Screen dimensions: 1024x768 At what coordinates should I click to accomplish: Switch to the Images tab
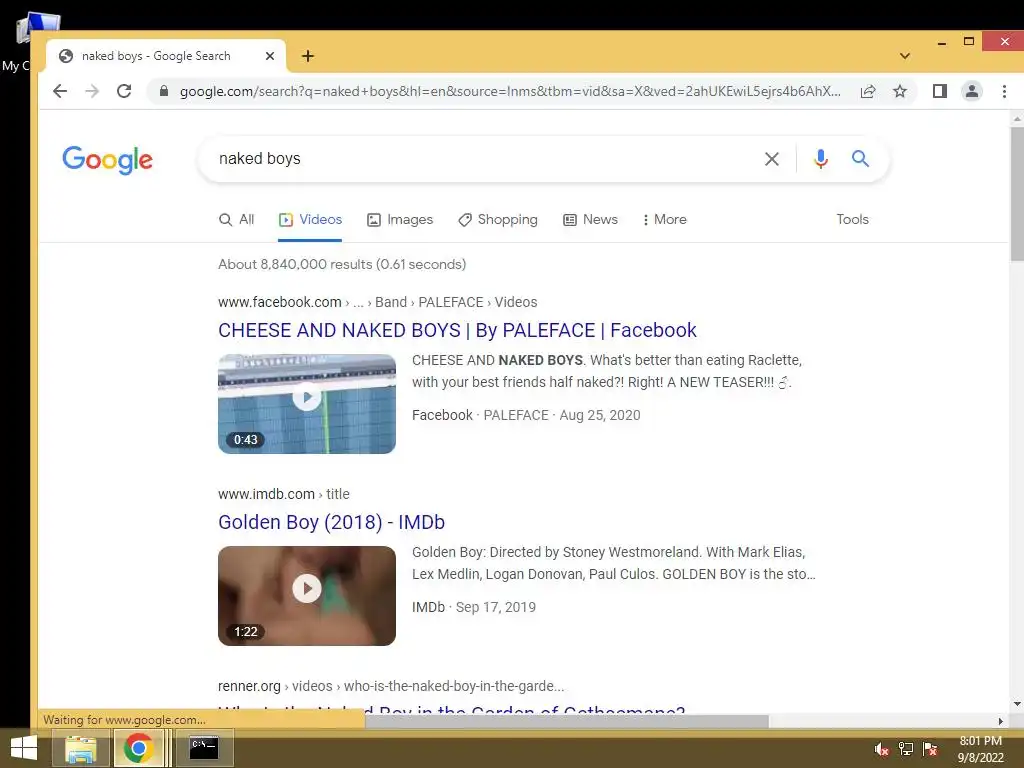[400, 219]
